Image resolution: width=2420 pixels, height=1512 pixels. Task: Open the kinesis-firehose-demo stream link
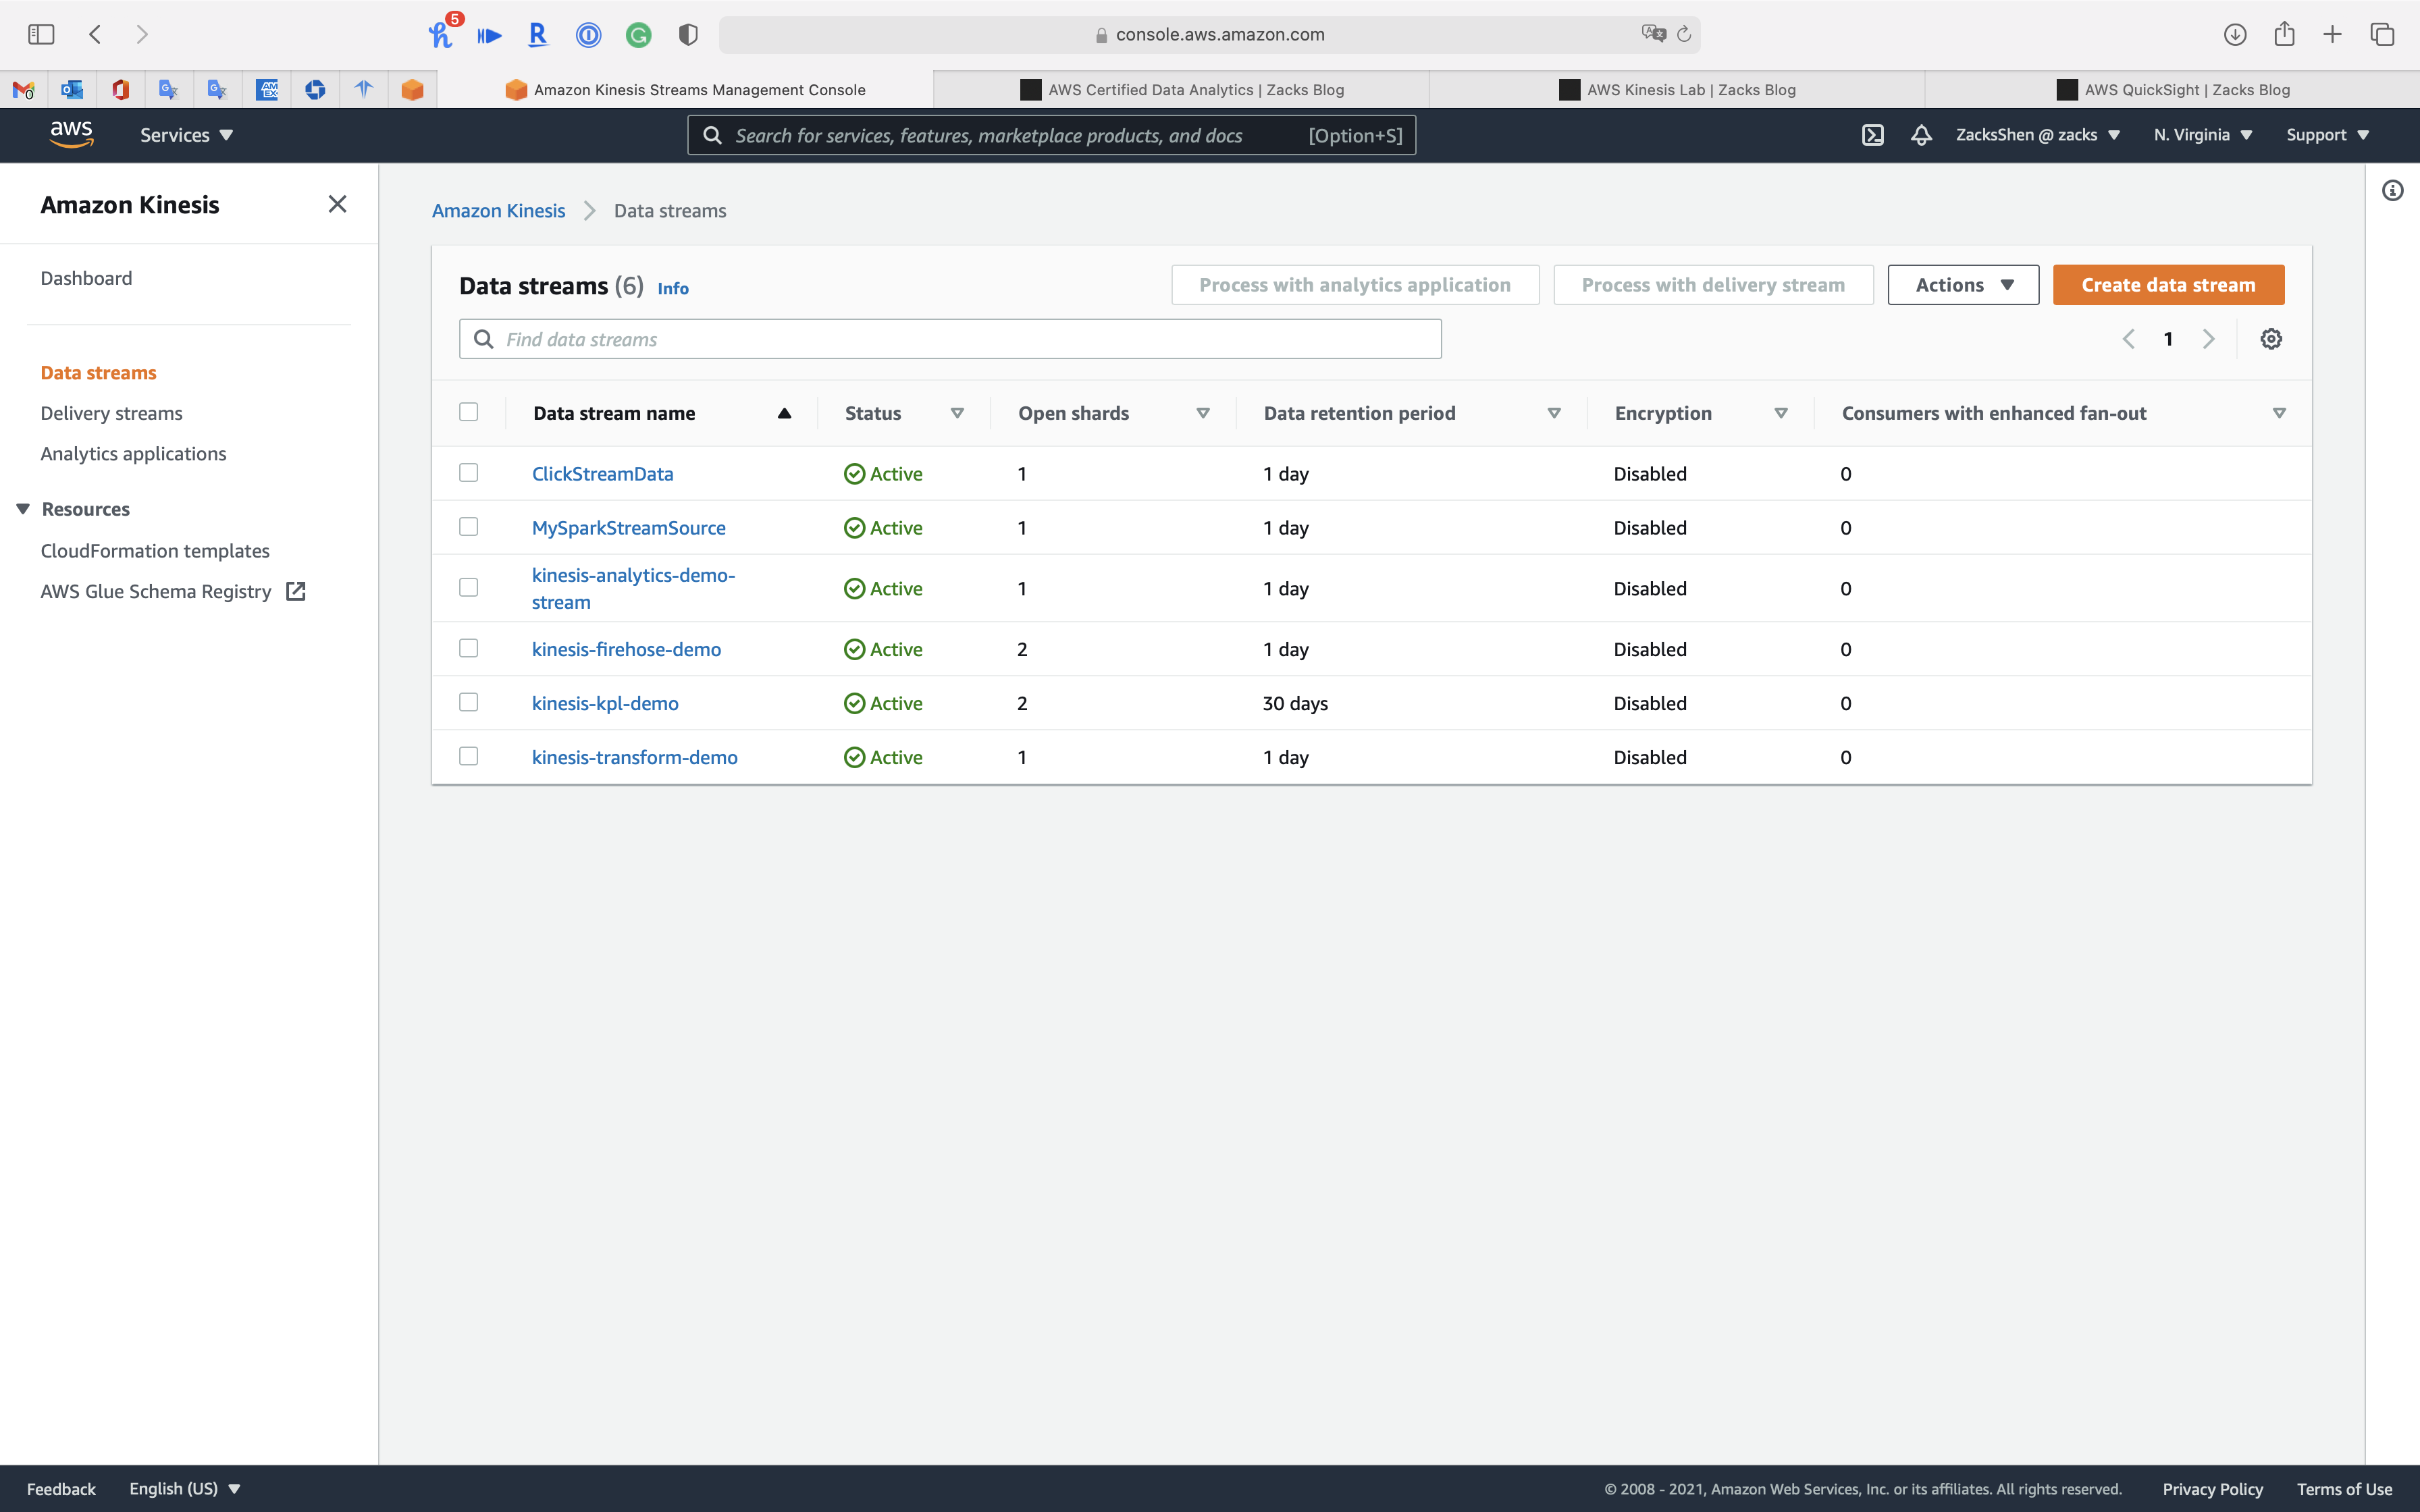tap(626, 649)
